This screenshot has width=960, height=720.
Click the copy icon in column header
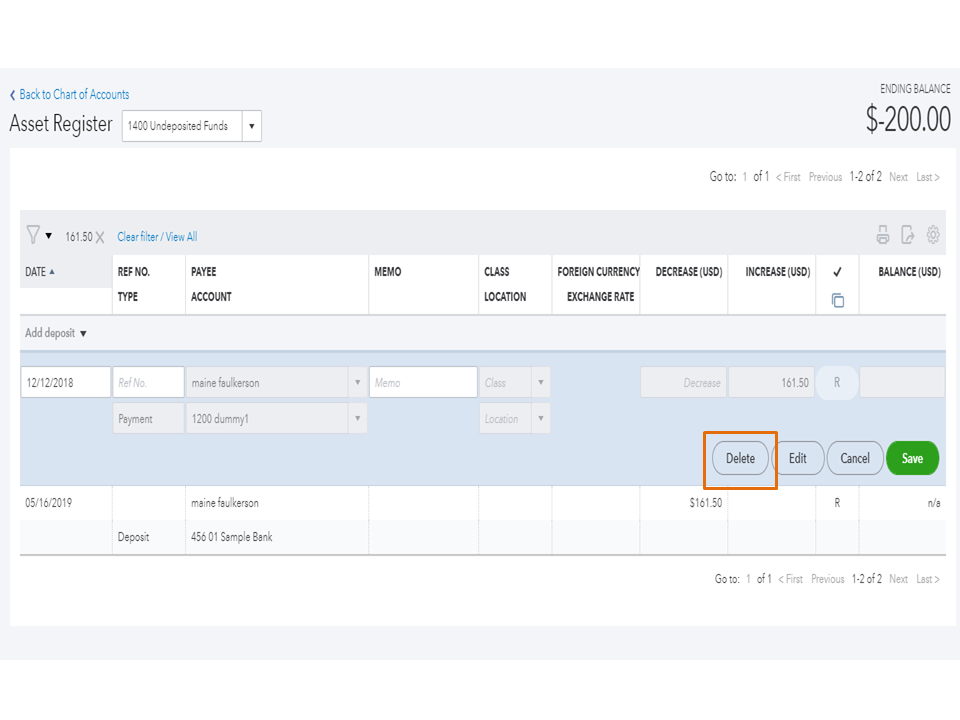[x=838, y=300]
